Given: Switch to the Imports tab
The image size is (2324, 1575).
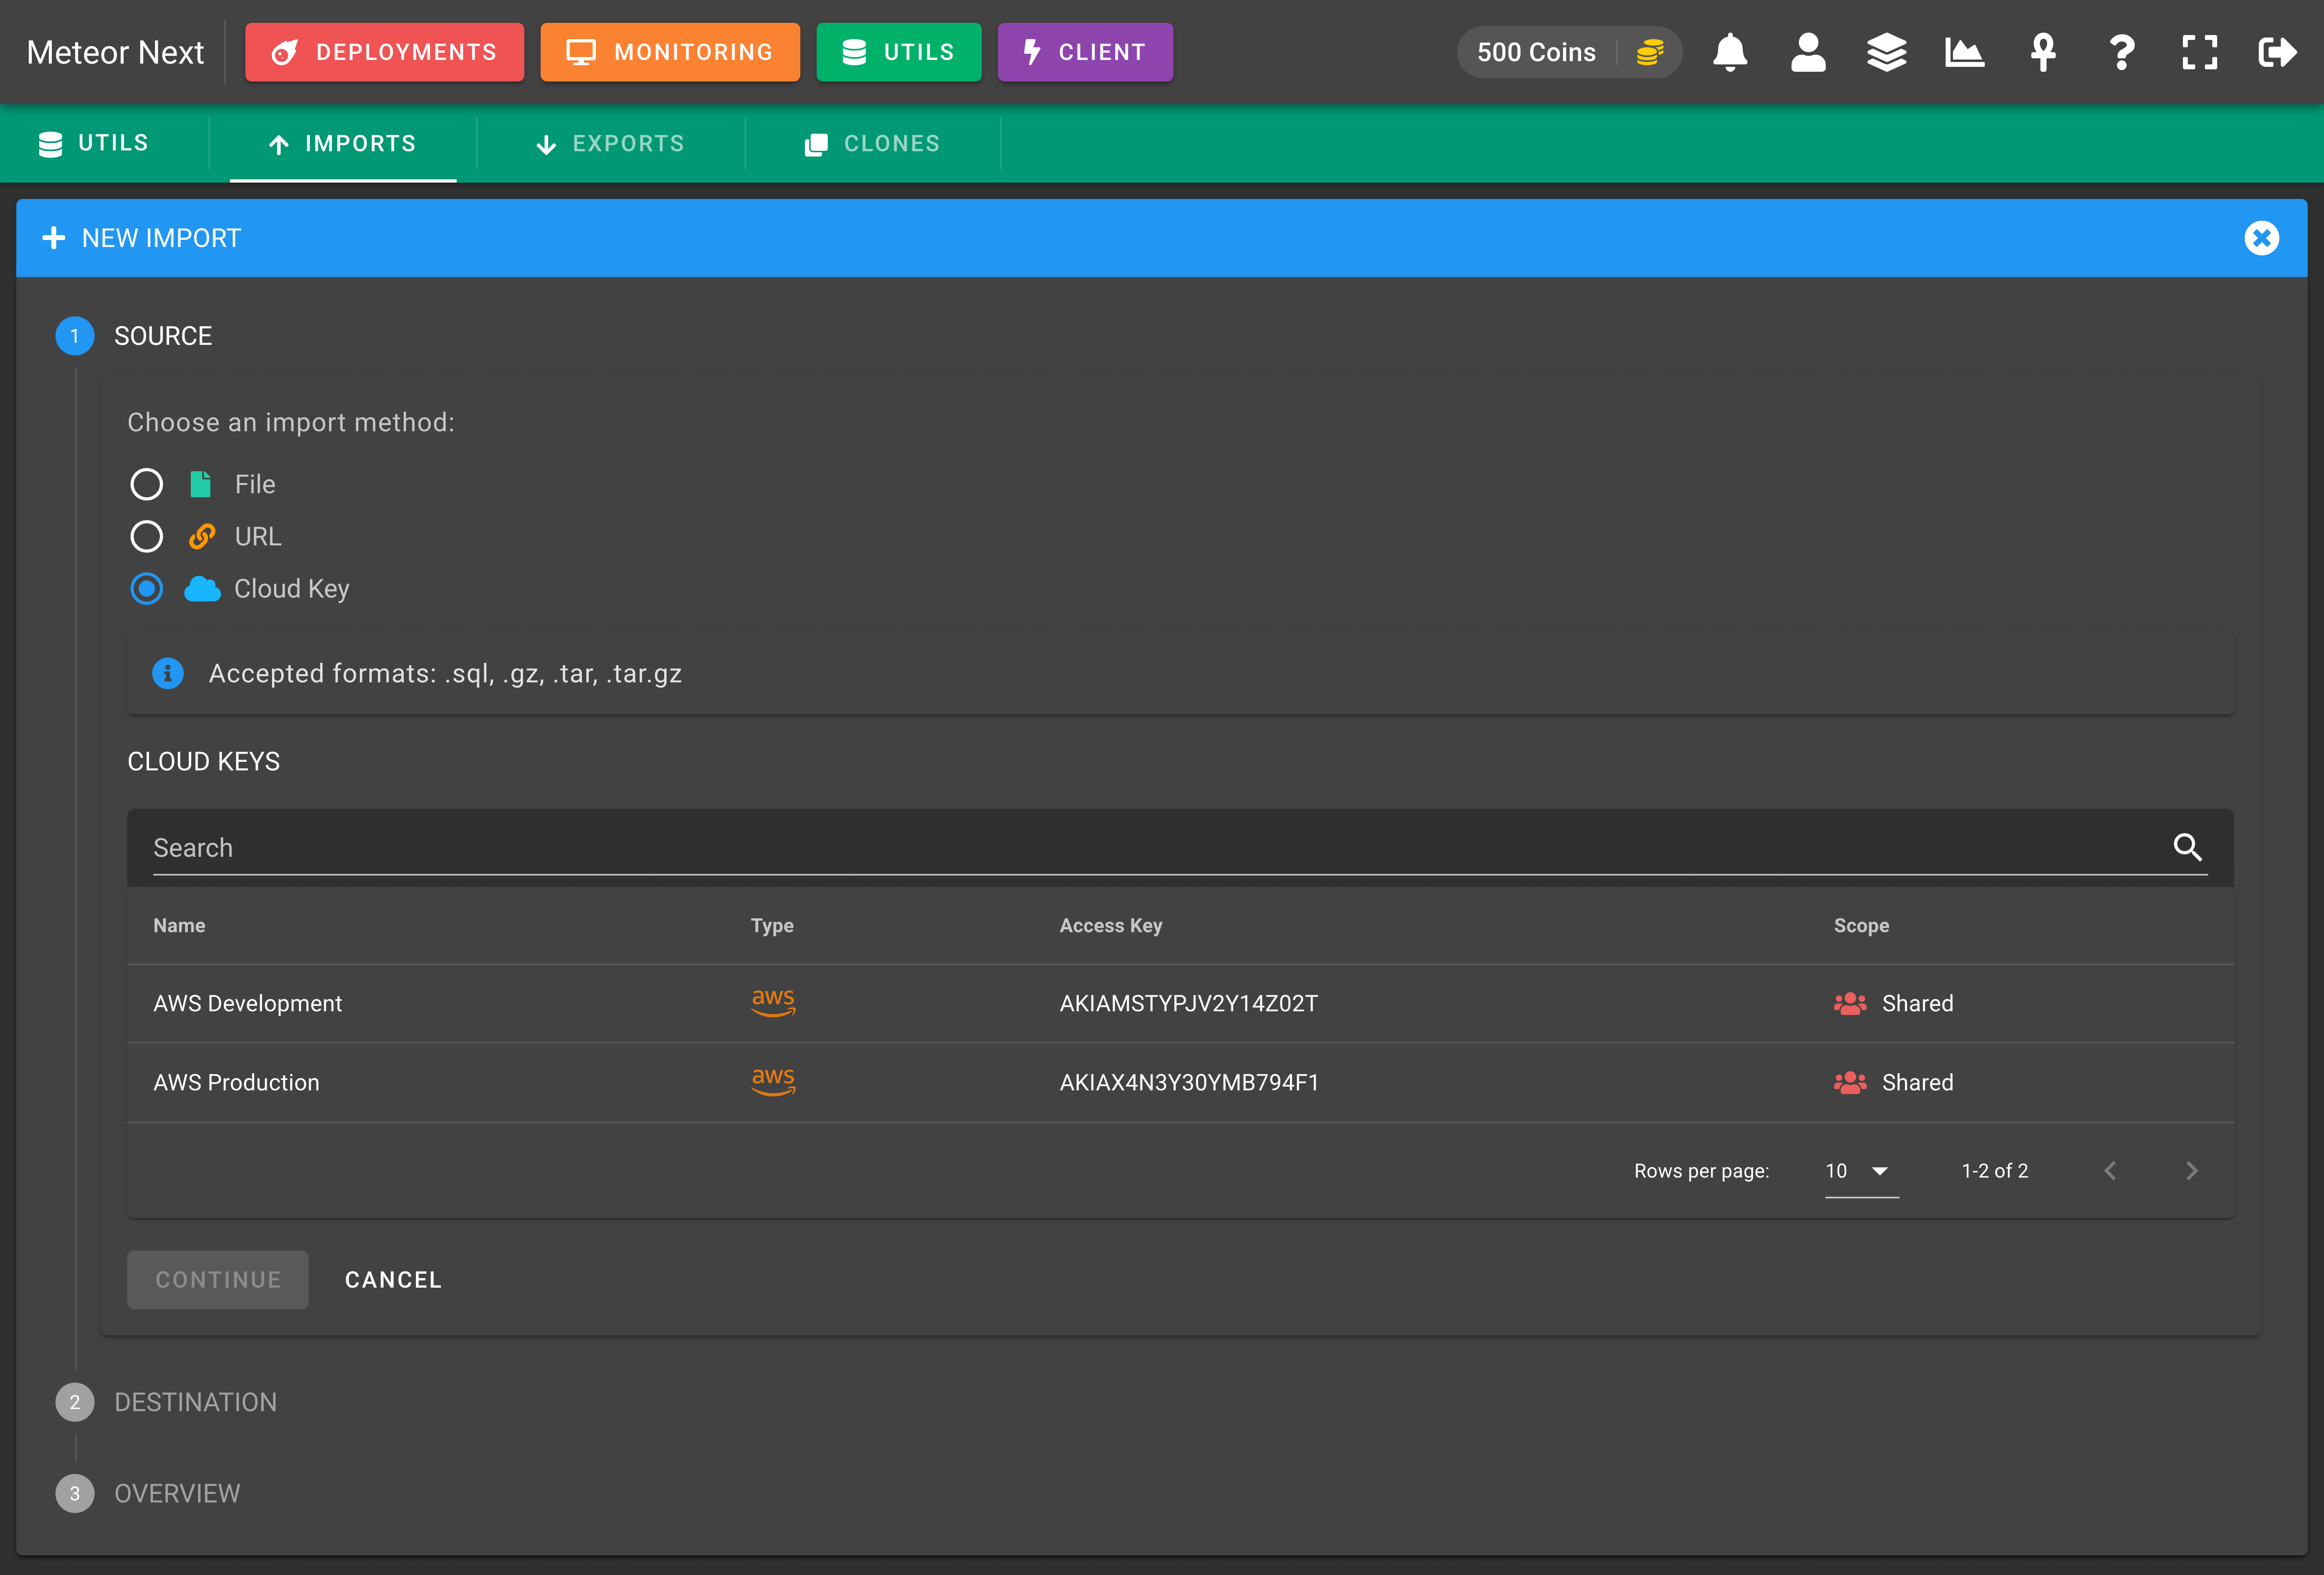Looking at the screenshot, I should 343,144.
